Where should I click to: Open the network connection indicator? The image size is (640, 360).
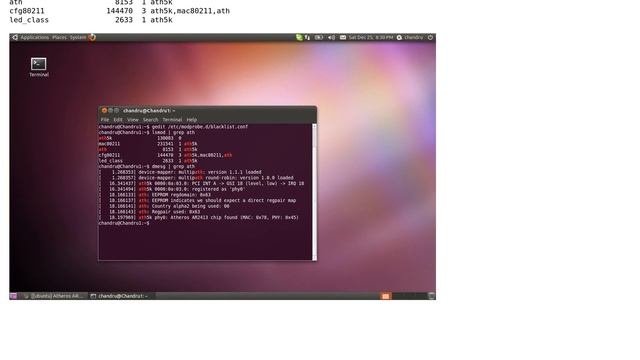point(307,38)
